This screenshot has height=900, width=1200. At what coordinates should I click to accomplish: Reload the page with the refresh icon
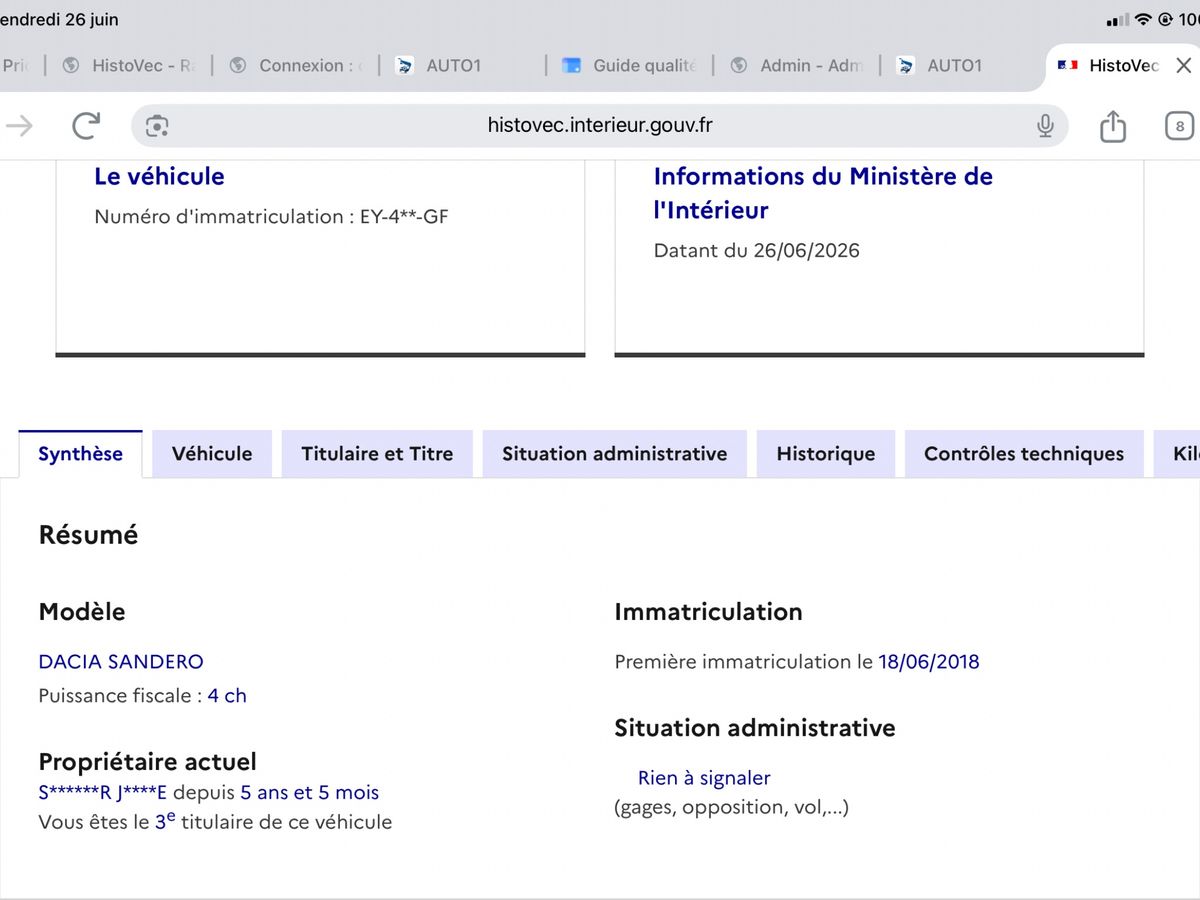click(87, 126)
